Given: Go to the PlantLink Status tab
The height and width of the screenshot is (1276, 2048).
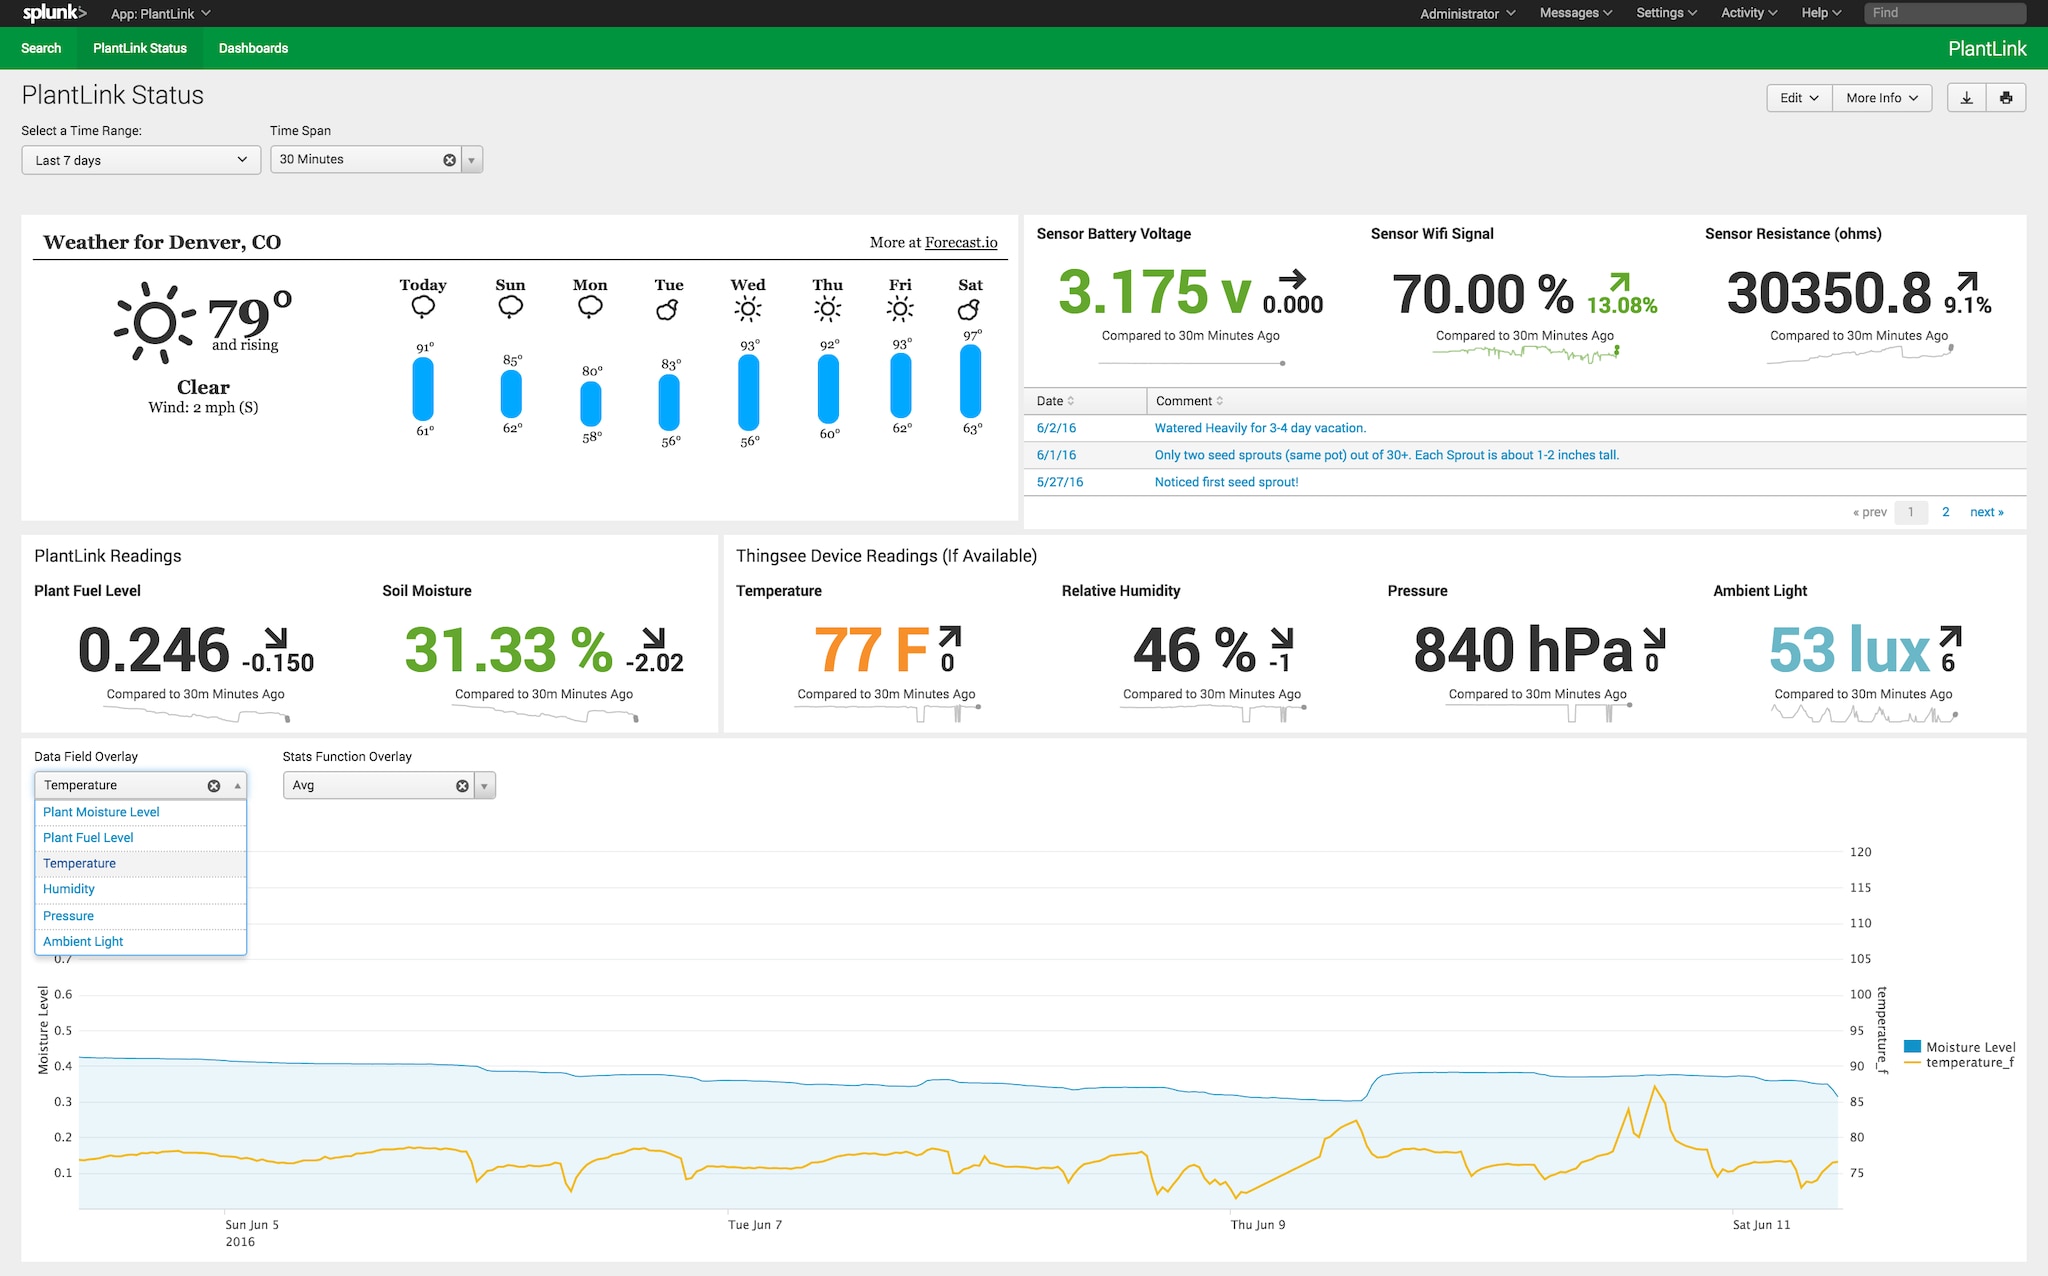Looking at the screenshot, I should click(x=140, y=48).
